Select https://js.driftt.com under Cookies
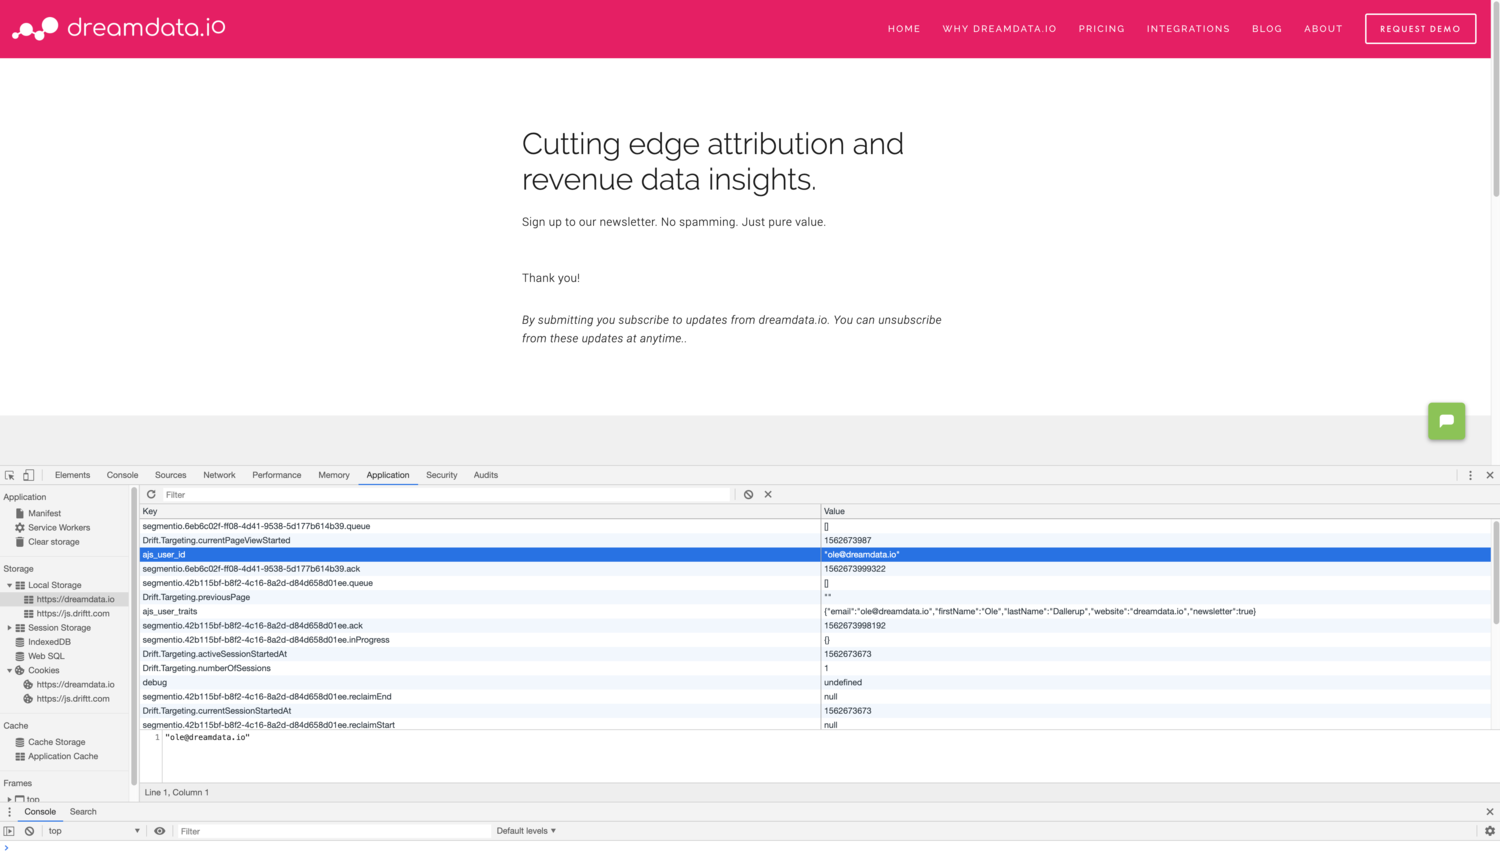 point(67,699)
